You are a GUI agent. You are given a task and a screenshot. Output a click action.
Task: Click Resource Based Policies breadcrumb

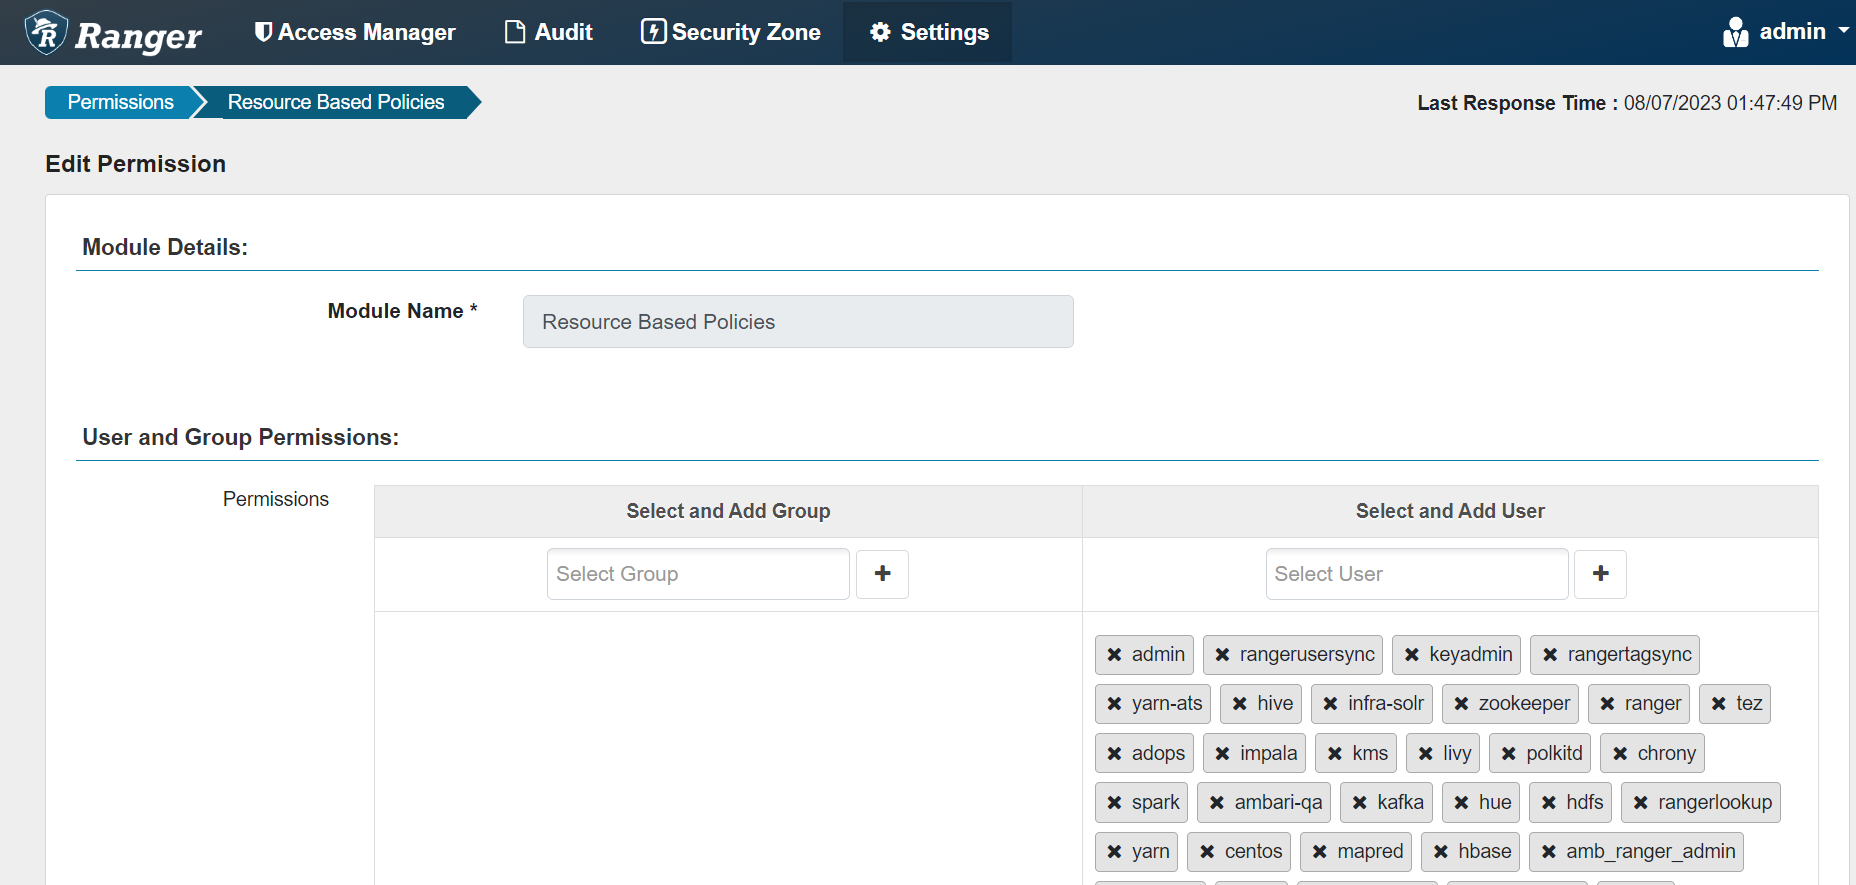coord(336,102)
